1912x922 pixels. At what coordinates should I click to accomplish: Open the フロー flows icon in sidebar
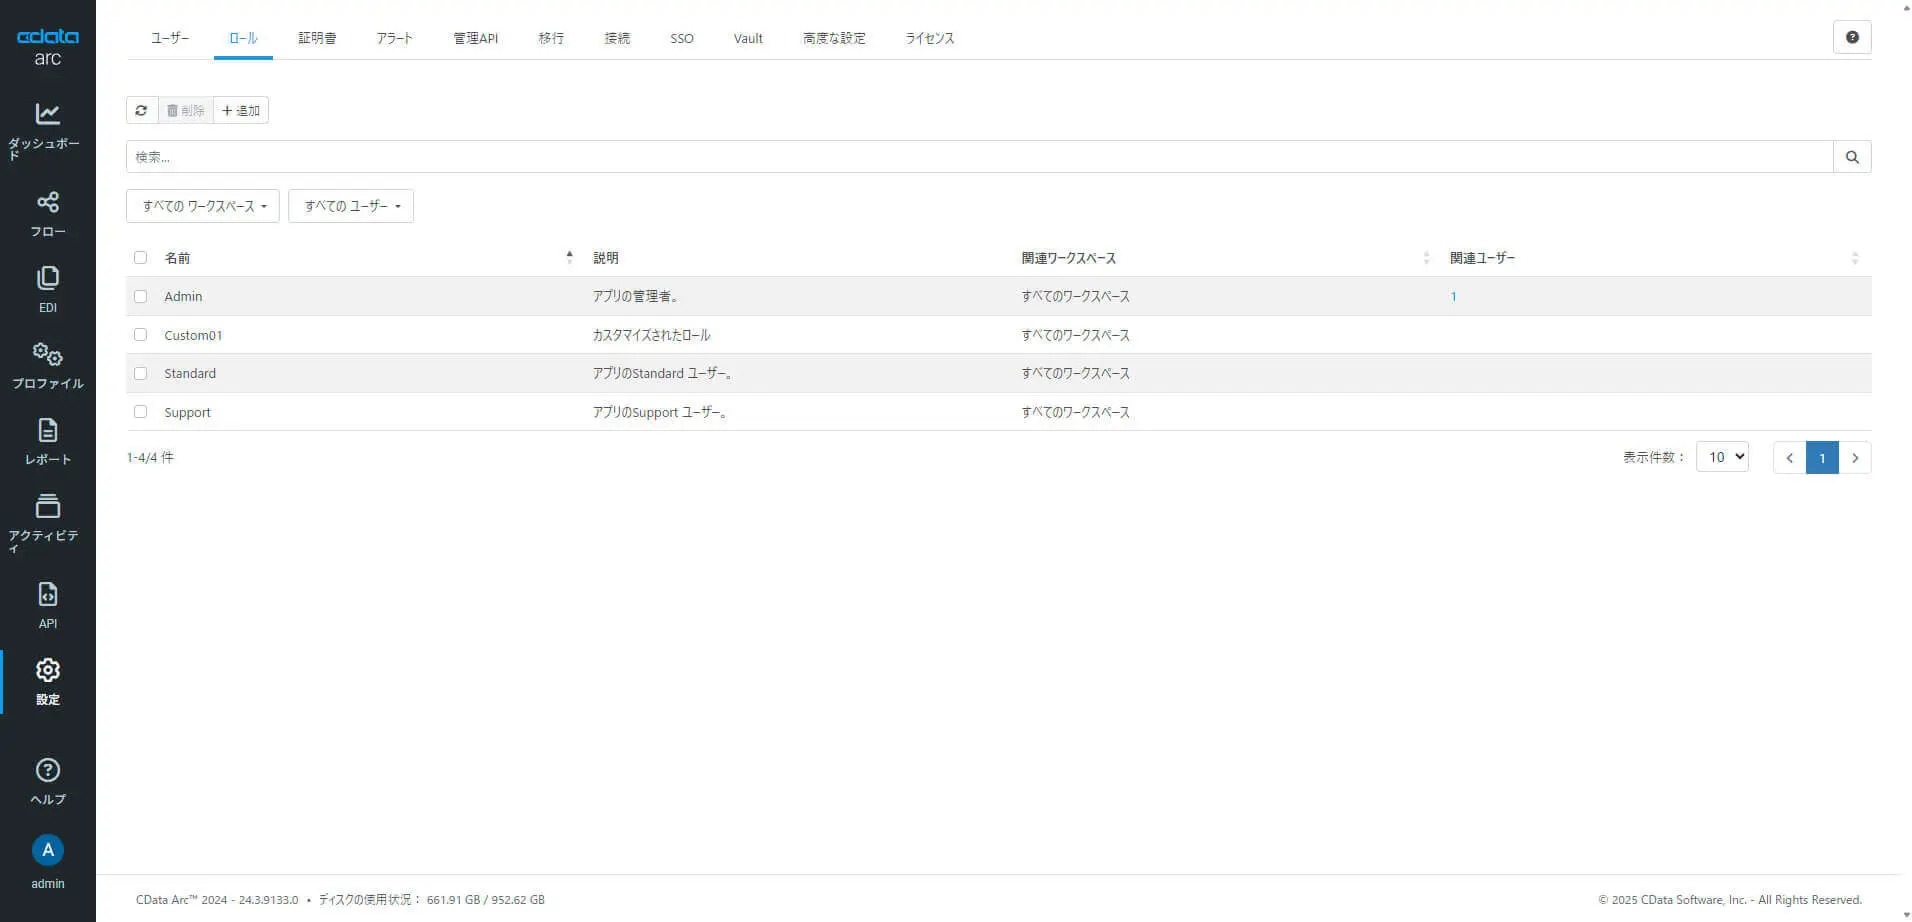coord(47,202)
